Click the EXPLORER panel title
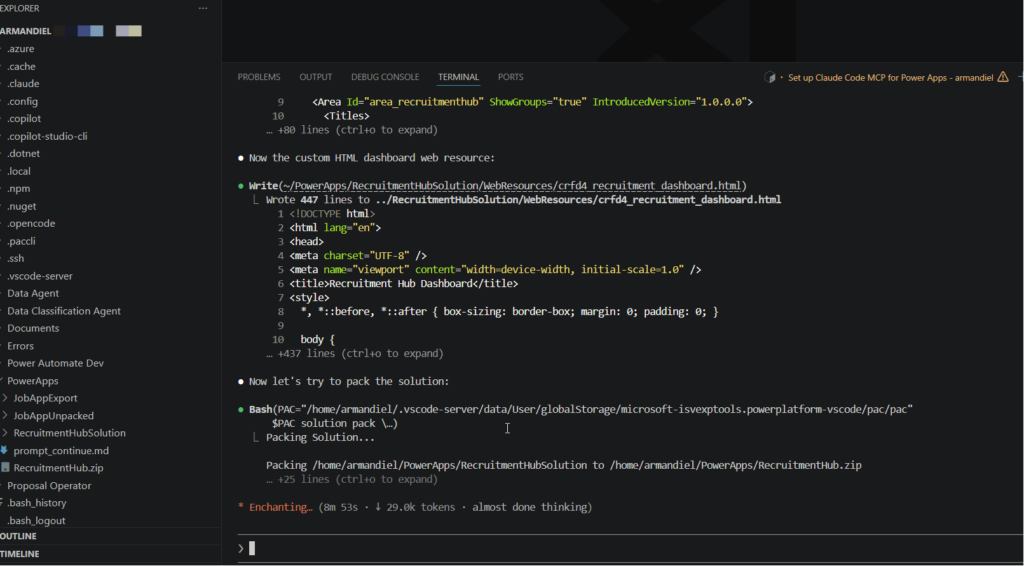 tap(20, 8)
